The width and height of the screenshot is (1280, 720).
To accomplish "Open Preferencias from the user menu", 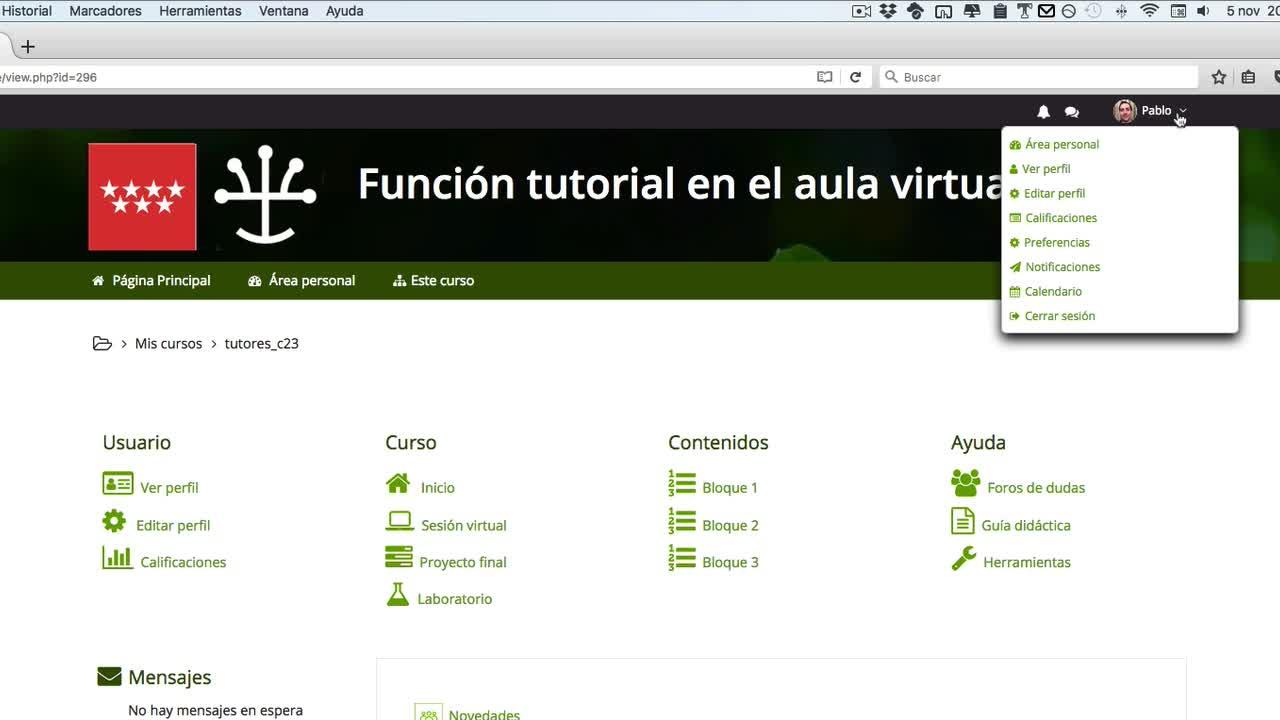I will point(1057,242).
